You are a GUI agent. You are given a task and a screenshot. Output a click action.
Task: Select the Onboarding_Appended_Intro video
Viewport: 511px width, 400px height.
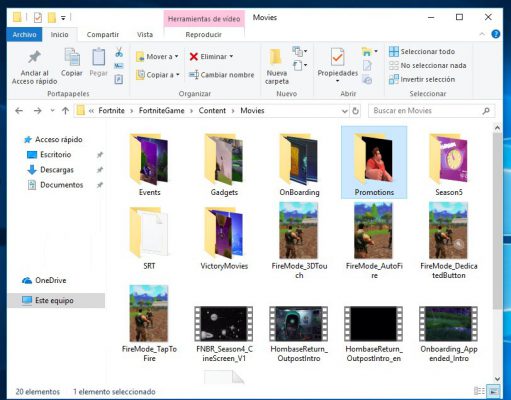click(x=449, y=333)
